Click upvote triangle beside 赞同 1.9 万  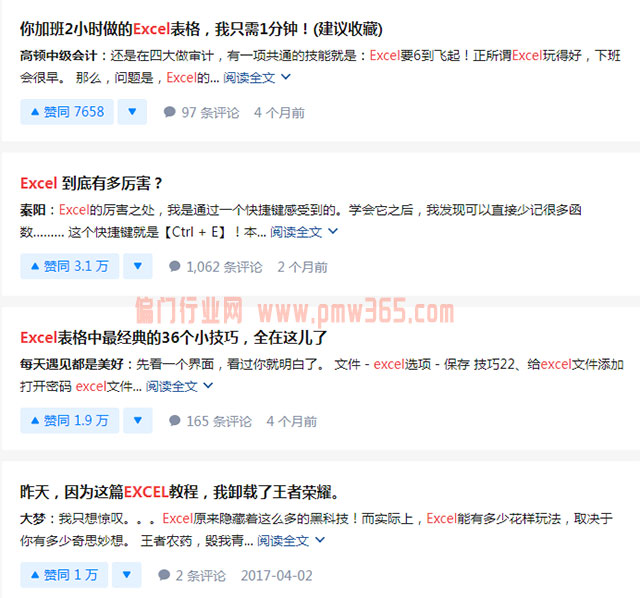click(x=35, y=420)
